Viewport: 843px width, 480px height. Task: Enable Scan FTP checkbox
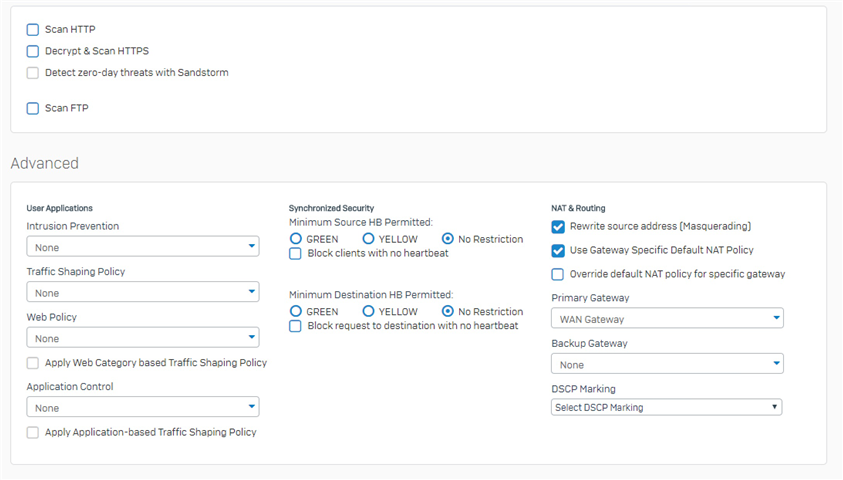33,108
